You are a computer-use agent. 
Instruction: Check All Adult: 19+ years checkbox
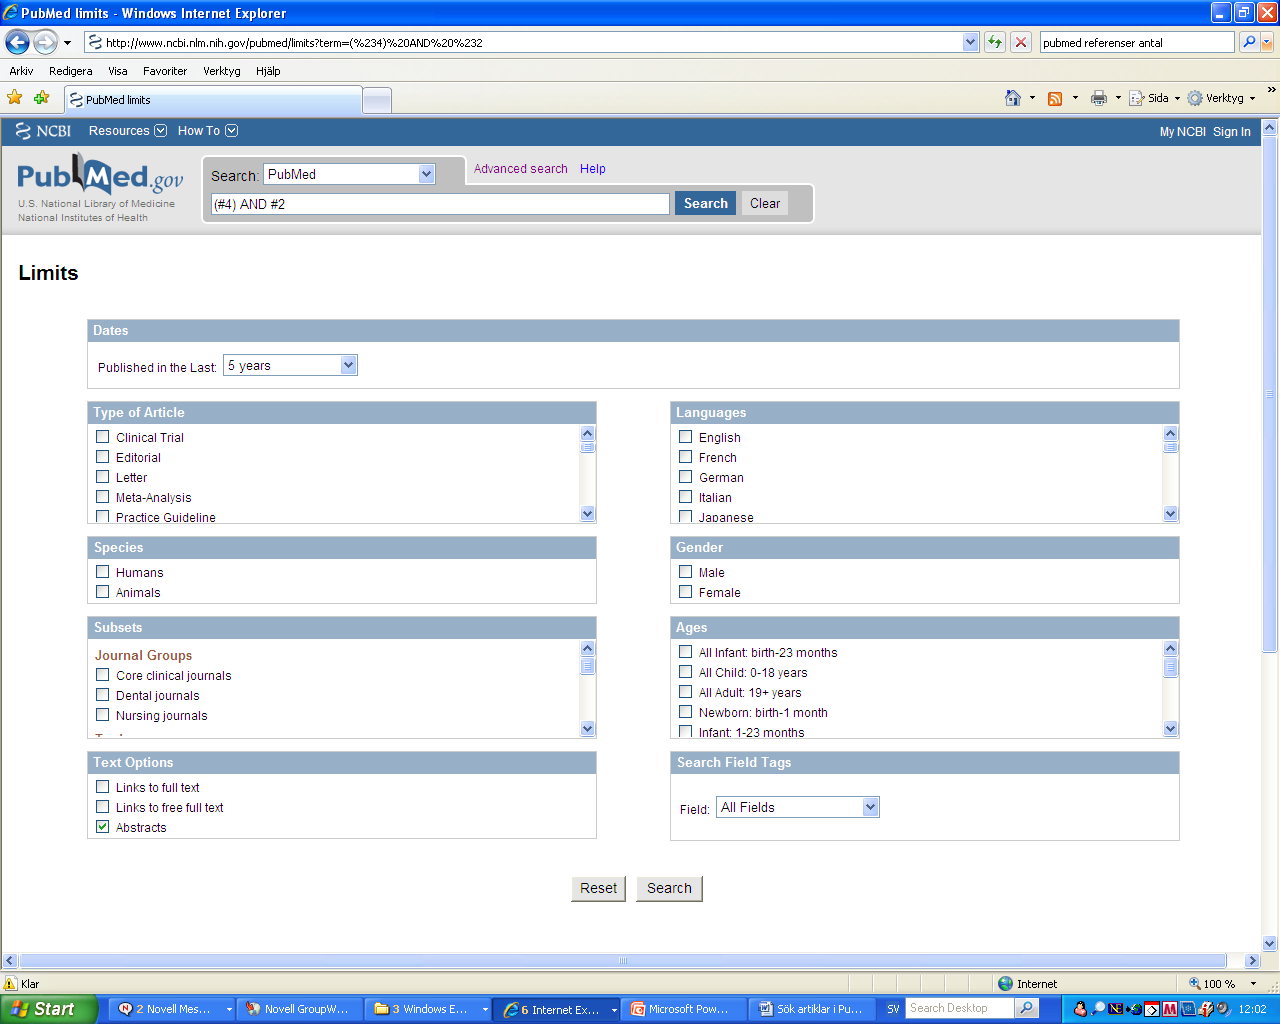tap(685, 692)
